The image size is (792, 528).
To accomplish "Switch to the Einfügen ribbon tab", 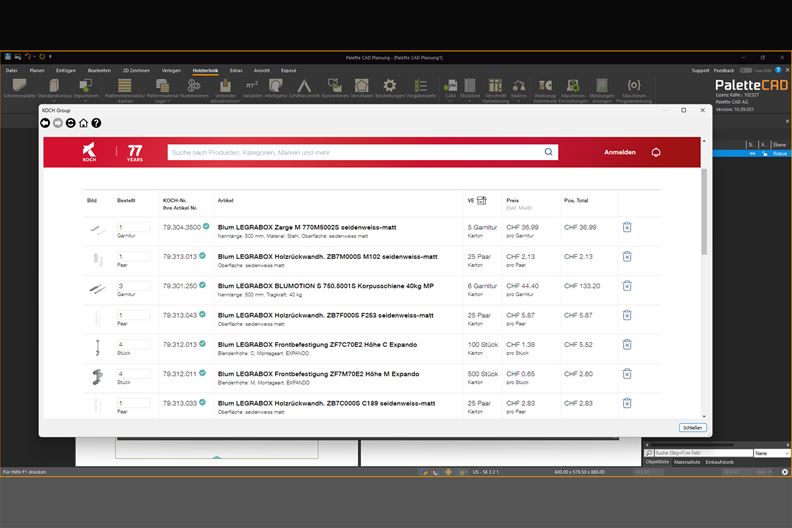I will point(66,71).
